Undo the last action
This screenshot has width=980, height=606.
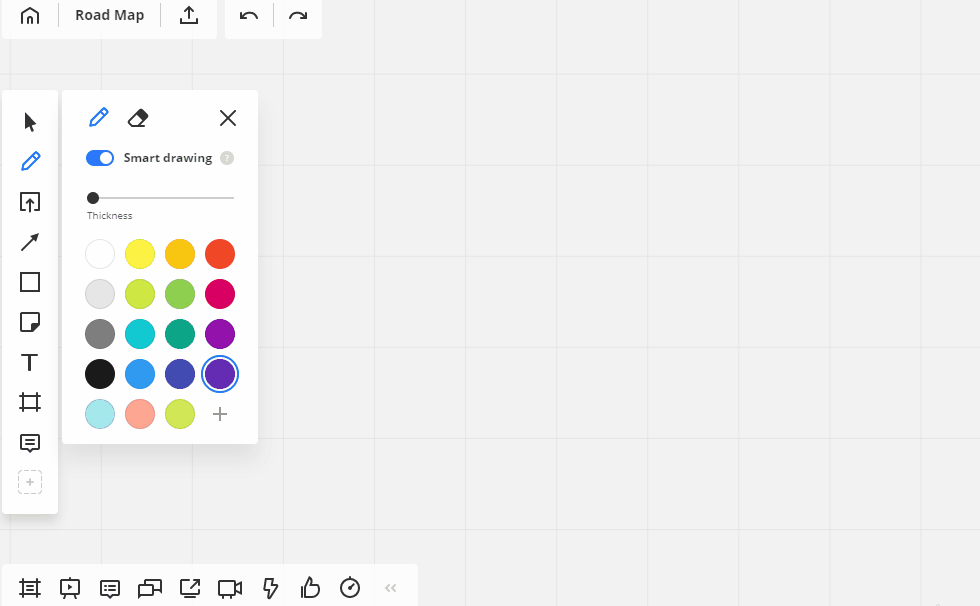coord(249,15)
